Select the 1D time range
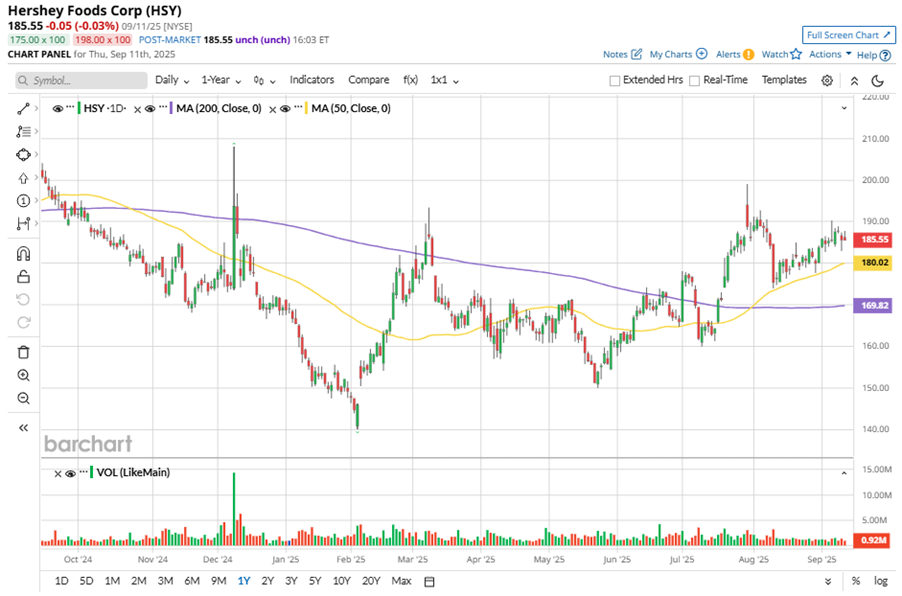The image size is (902, 596). pos(62,581)
